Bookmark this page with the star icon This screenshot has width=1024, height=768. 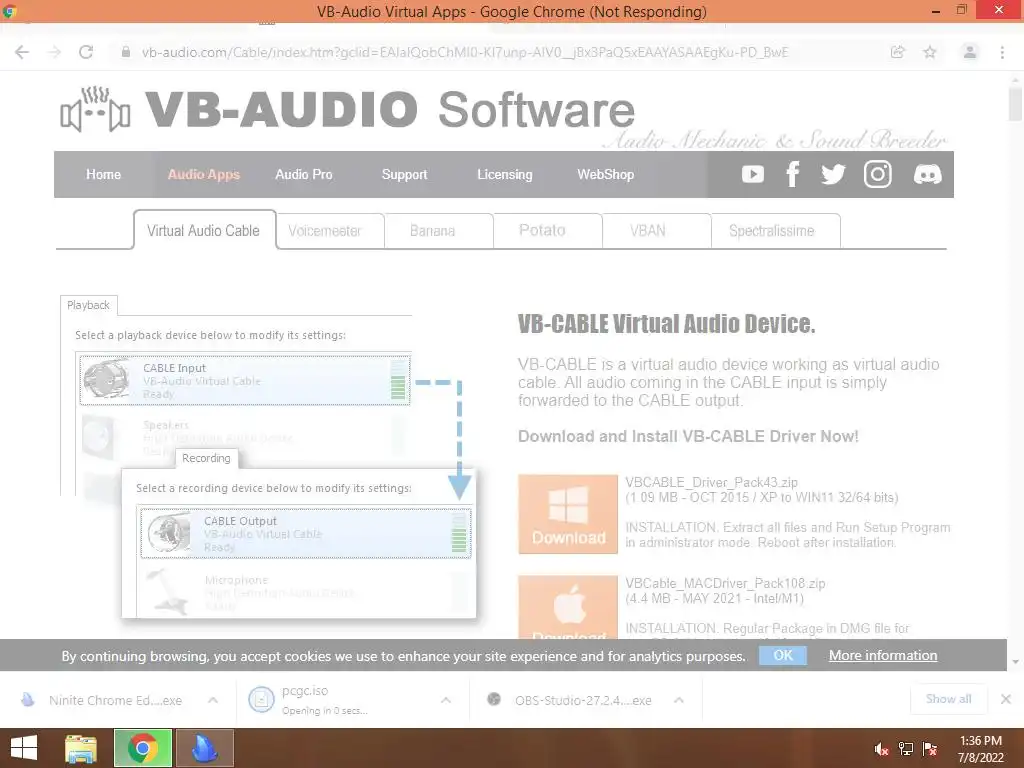930,52
